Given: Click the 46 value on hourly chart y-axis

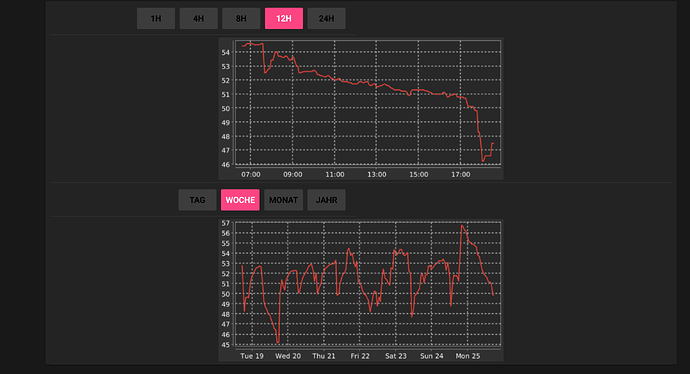Looking at the screenshot, I should click(x=226, y=165).
